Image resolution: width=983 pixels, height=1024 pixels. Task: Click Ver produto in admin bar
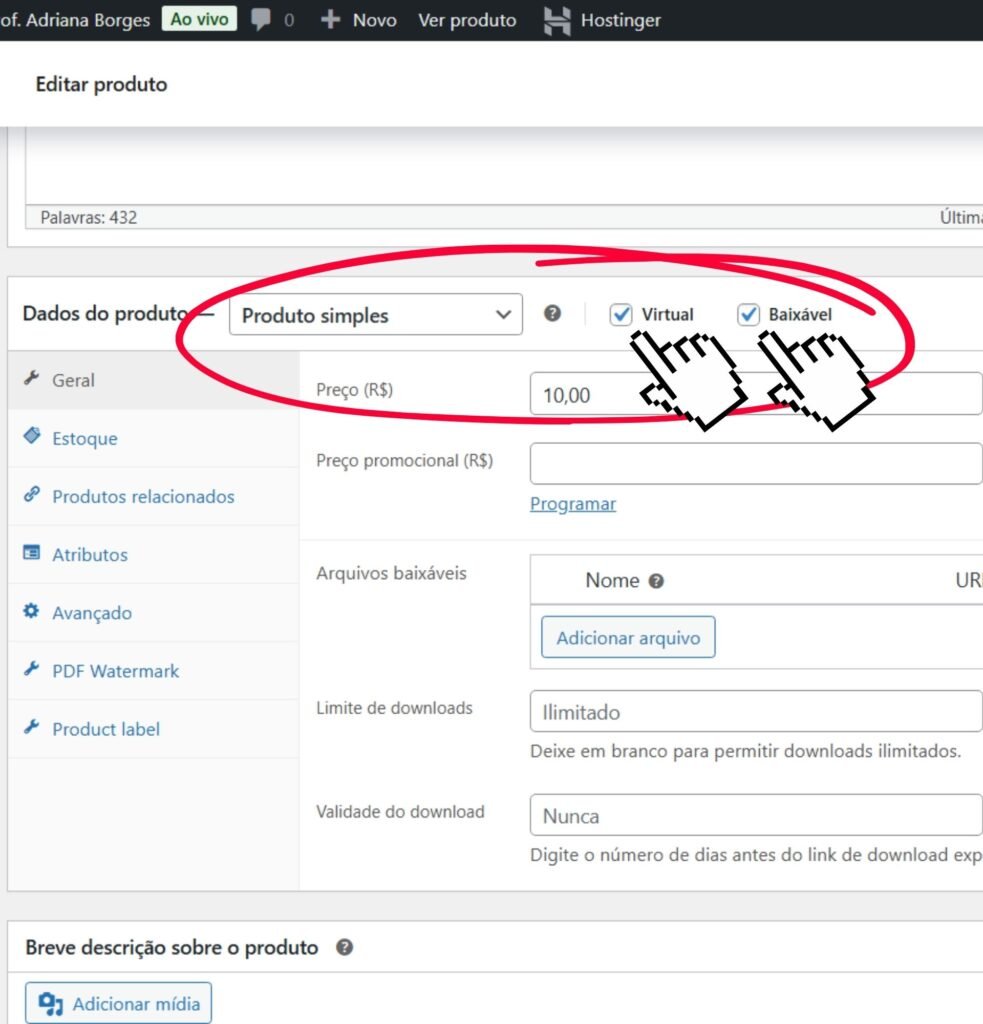[x=467, y=20]
